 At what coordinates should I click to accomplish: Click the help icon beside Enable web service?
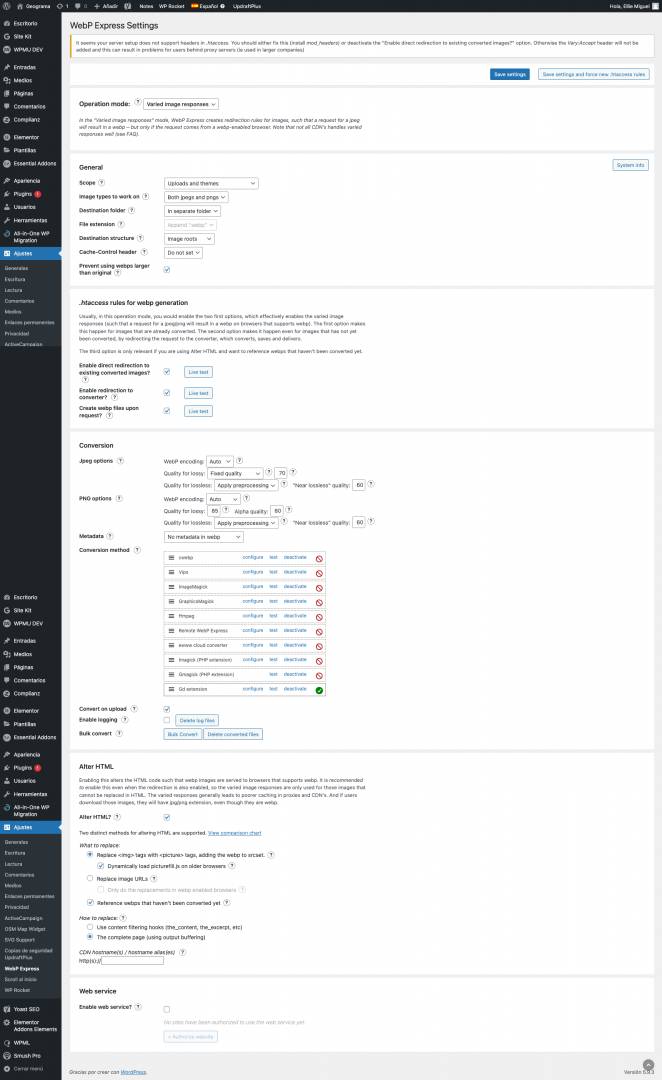coord(138,1006)
